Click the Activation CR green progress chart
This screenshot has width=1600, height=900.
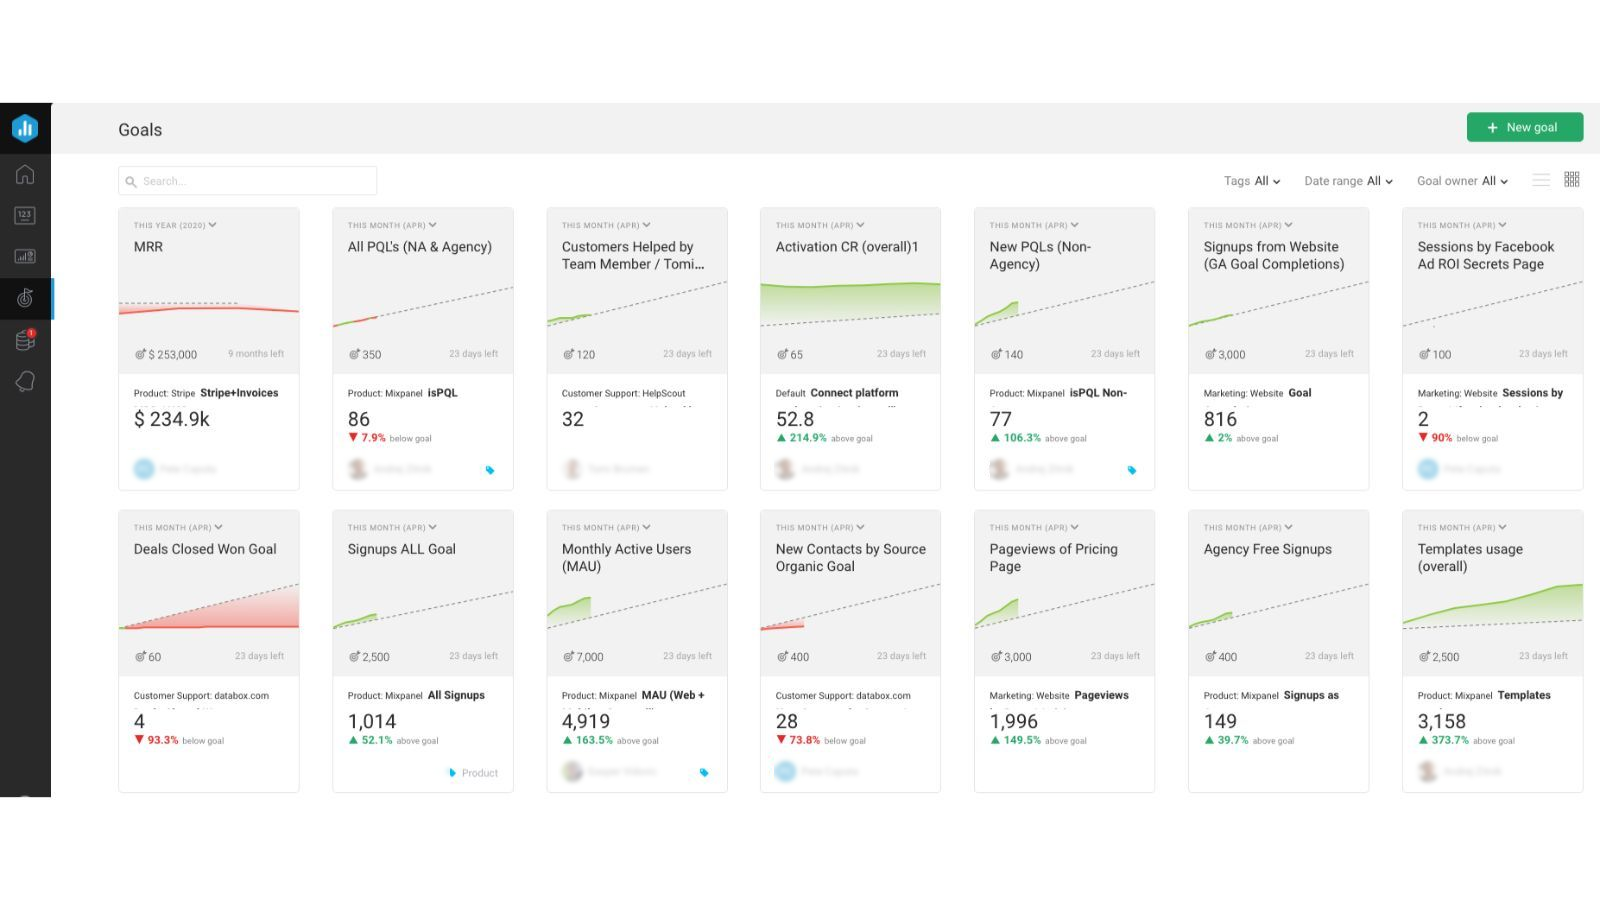tap(850, 303)
